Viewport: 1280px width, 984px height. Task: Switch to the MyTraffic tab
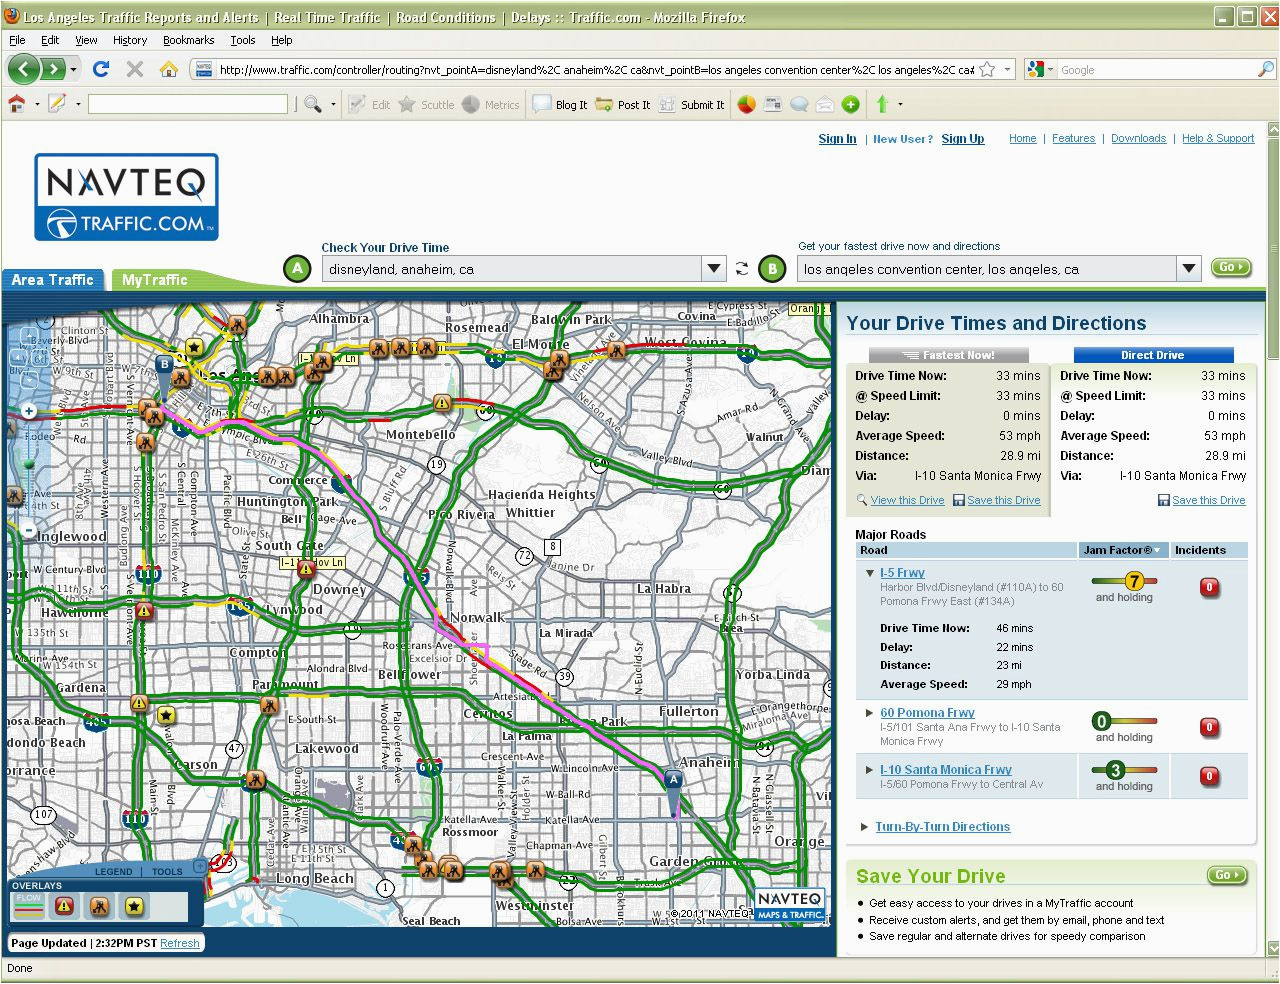[154, 280]
